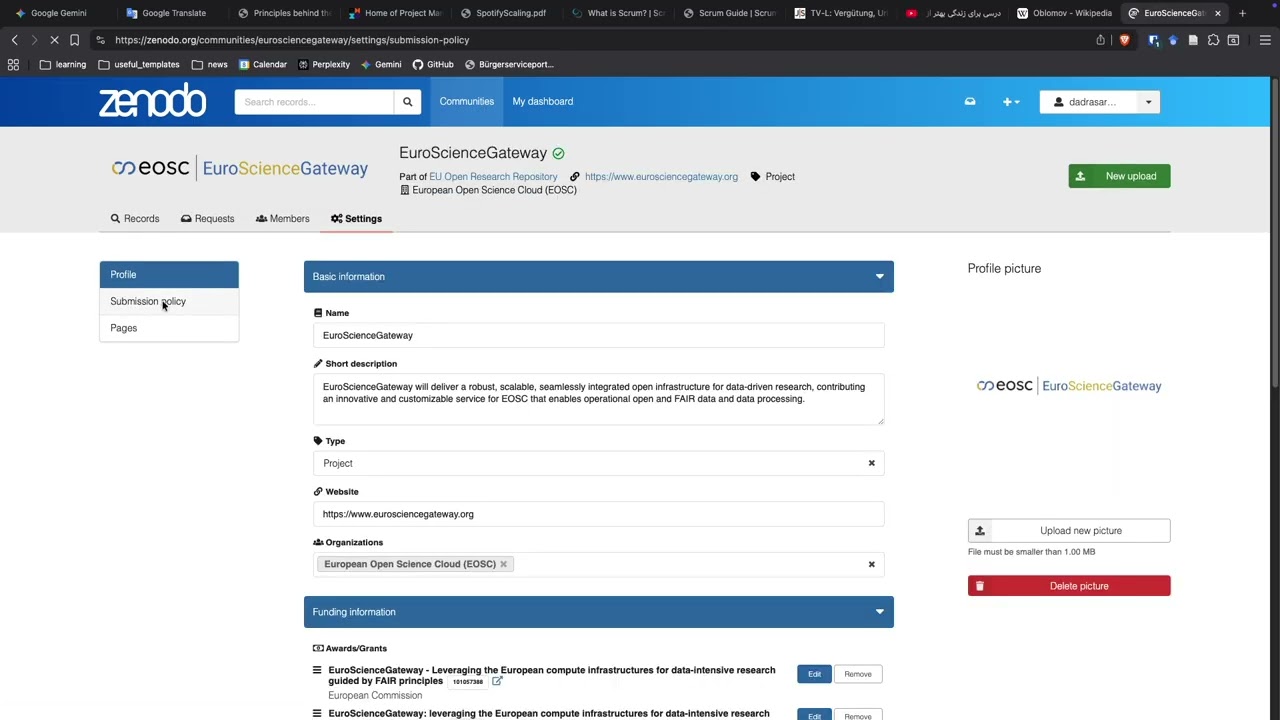
Task: Open the news bookmark folder
Action: point(210,64)
